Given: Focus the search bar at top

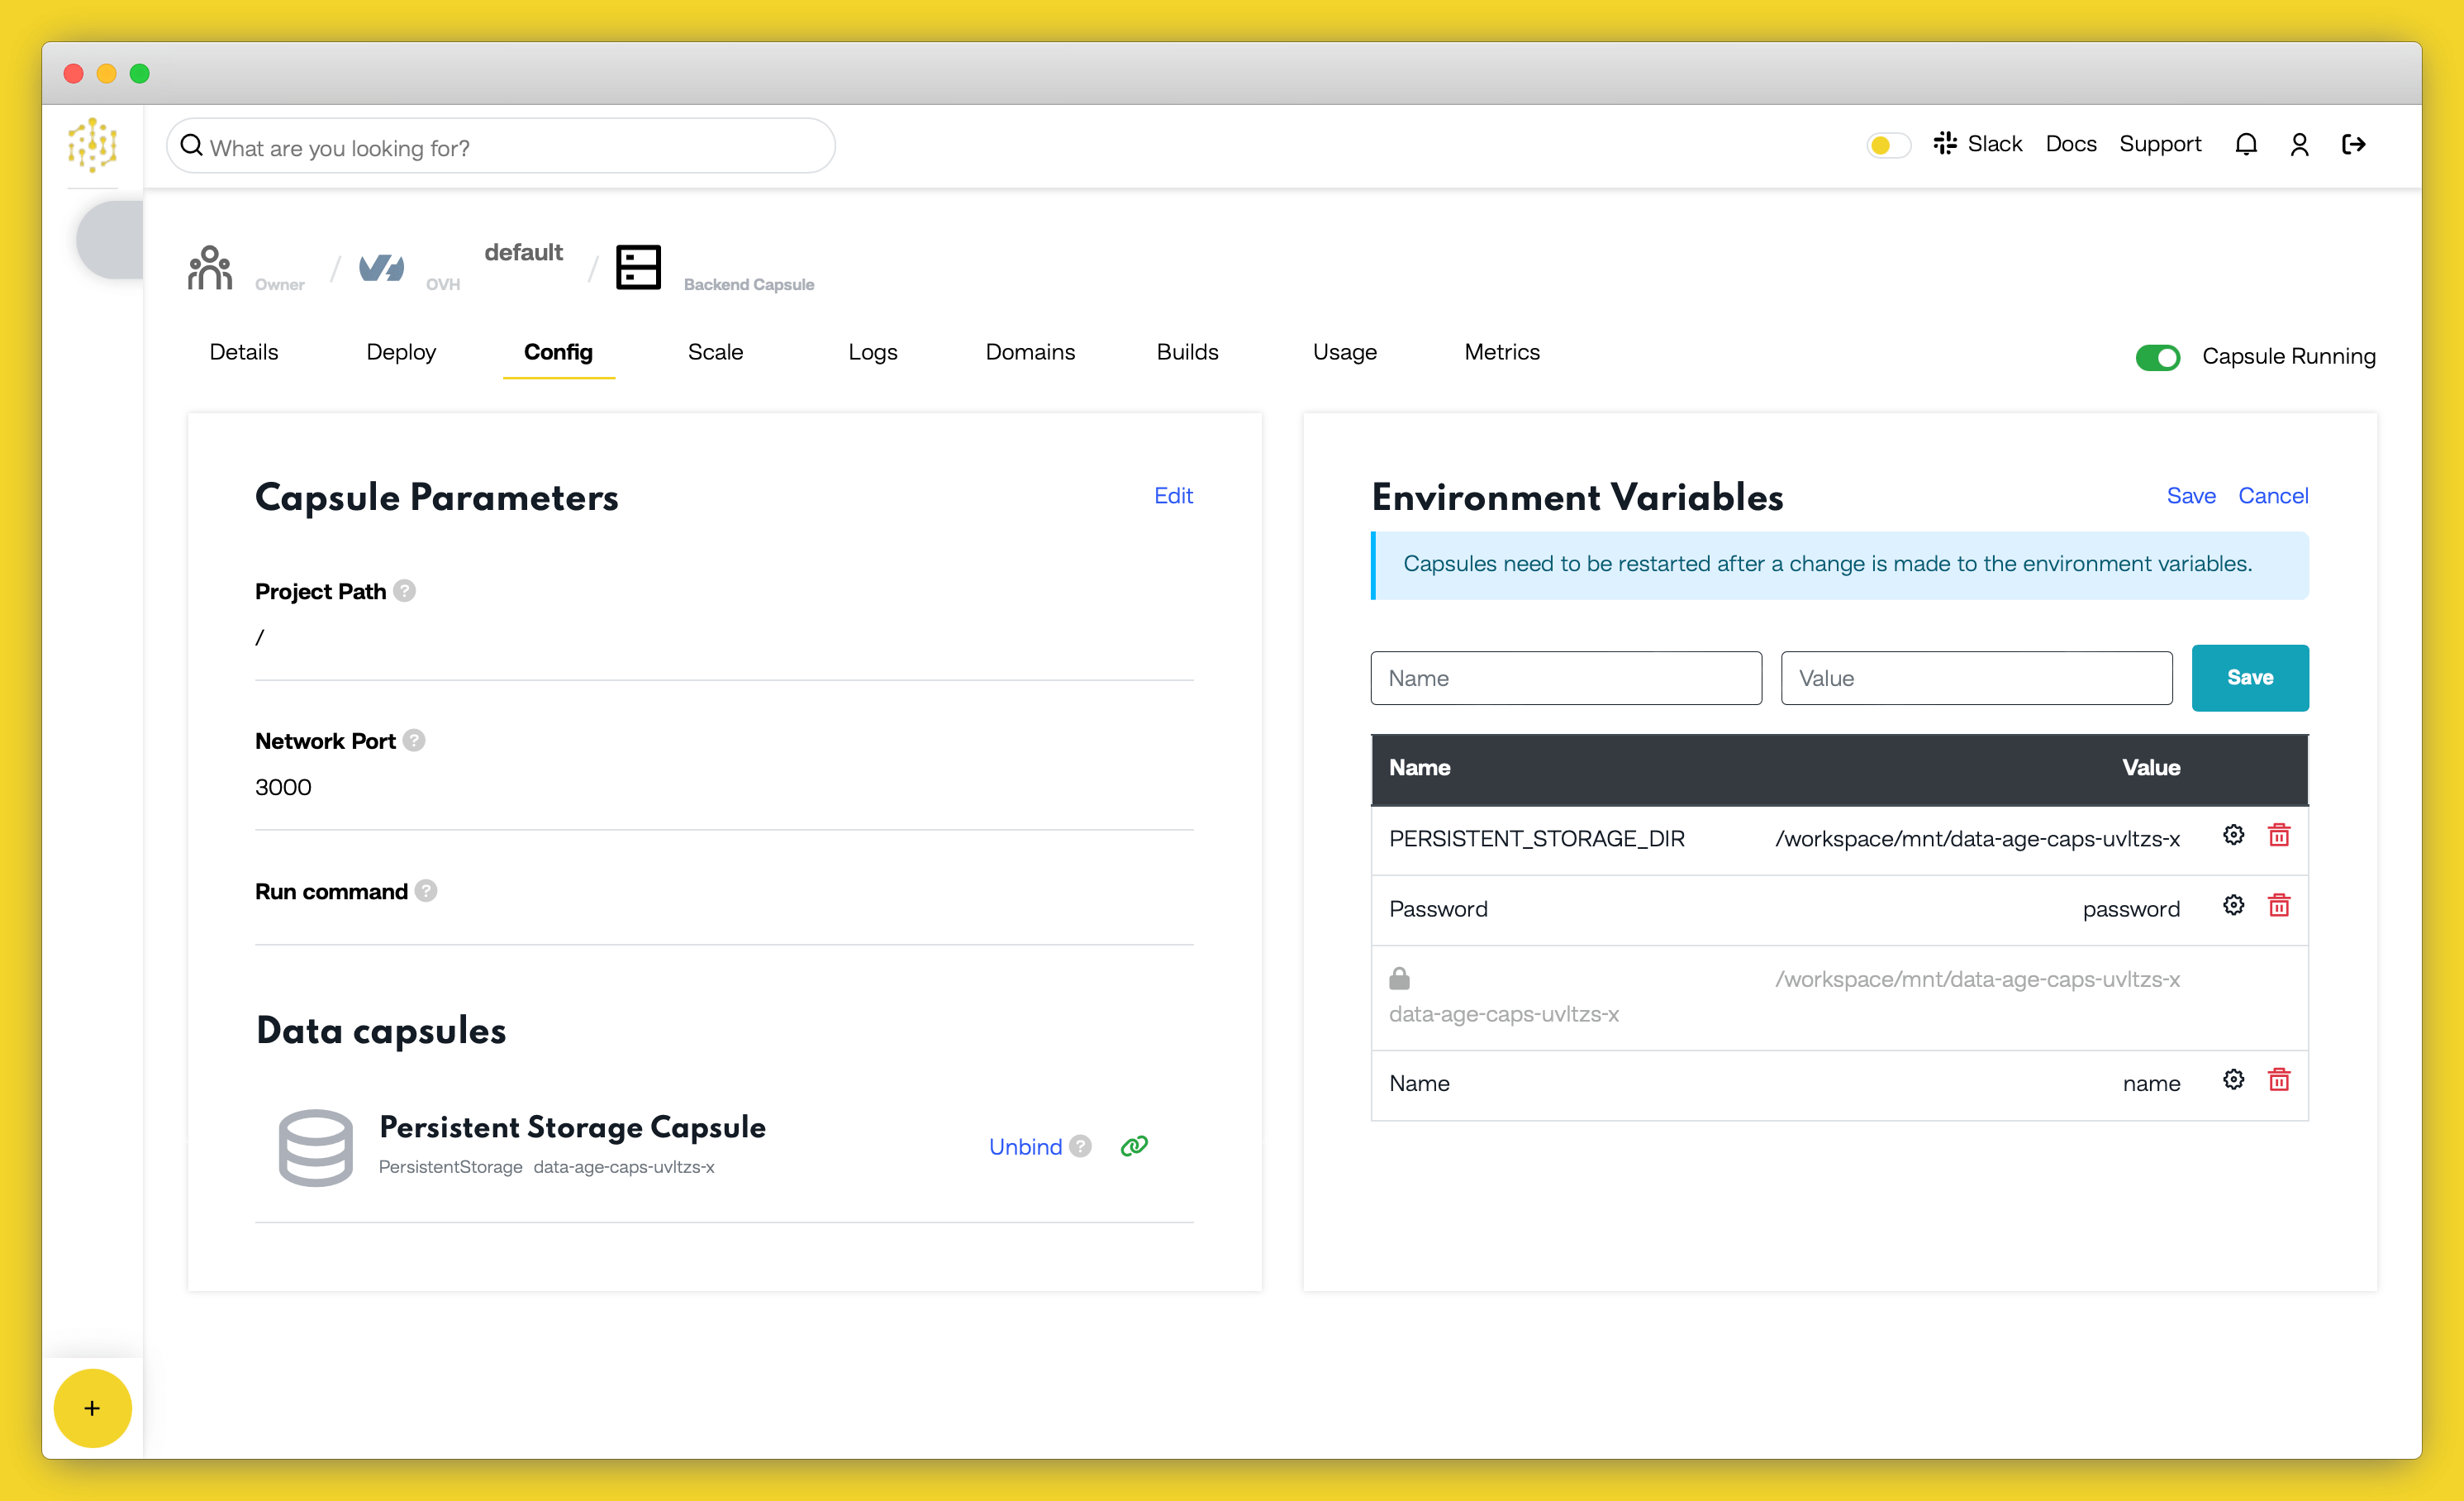Looking at the screenshot, I should point(500,147).
